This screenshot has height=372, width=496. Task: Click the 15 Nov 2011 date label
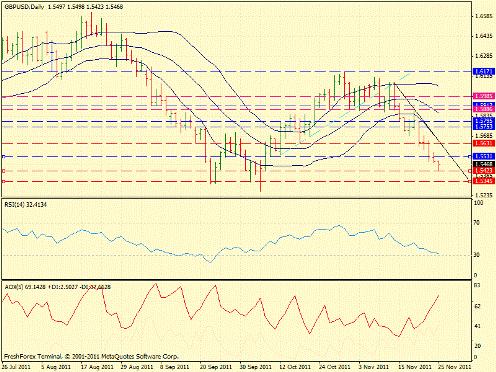tap(414, 367)
